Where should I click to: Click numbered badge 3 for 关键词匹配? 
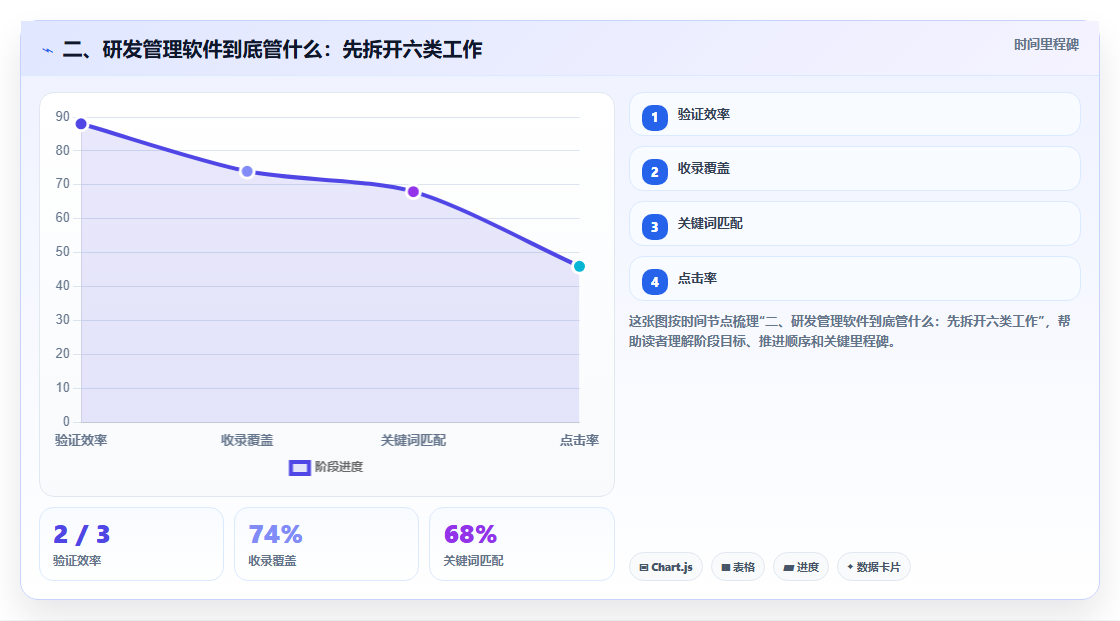(x=654, y=227)
